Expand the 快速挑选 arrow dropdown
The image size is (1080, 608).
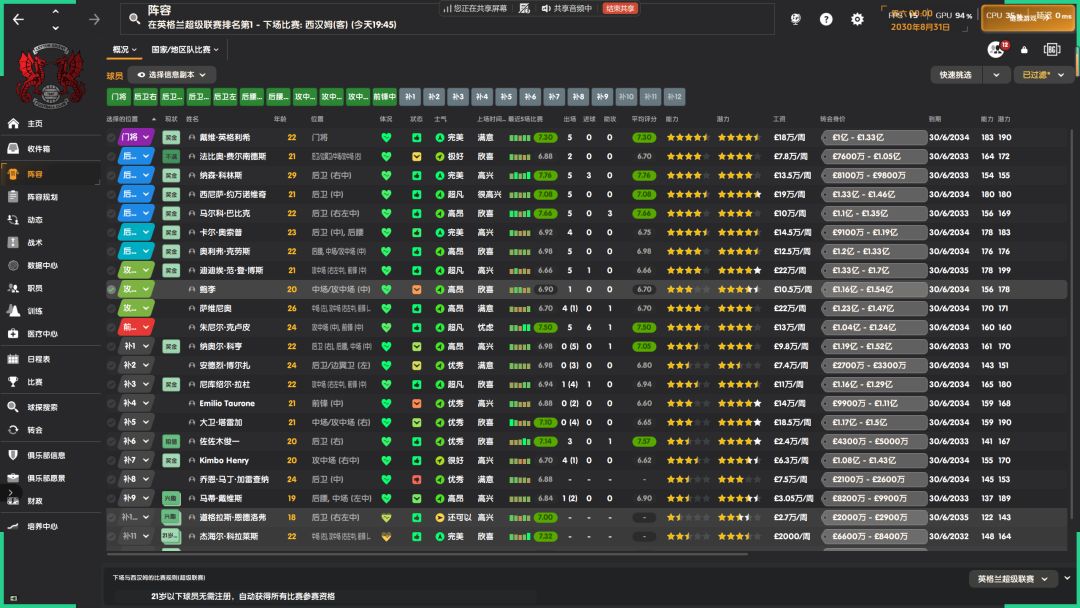996,74
